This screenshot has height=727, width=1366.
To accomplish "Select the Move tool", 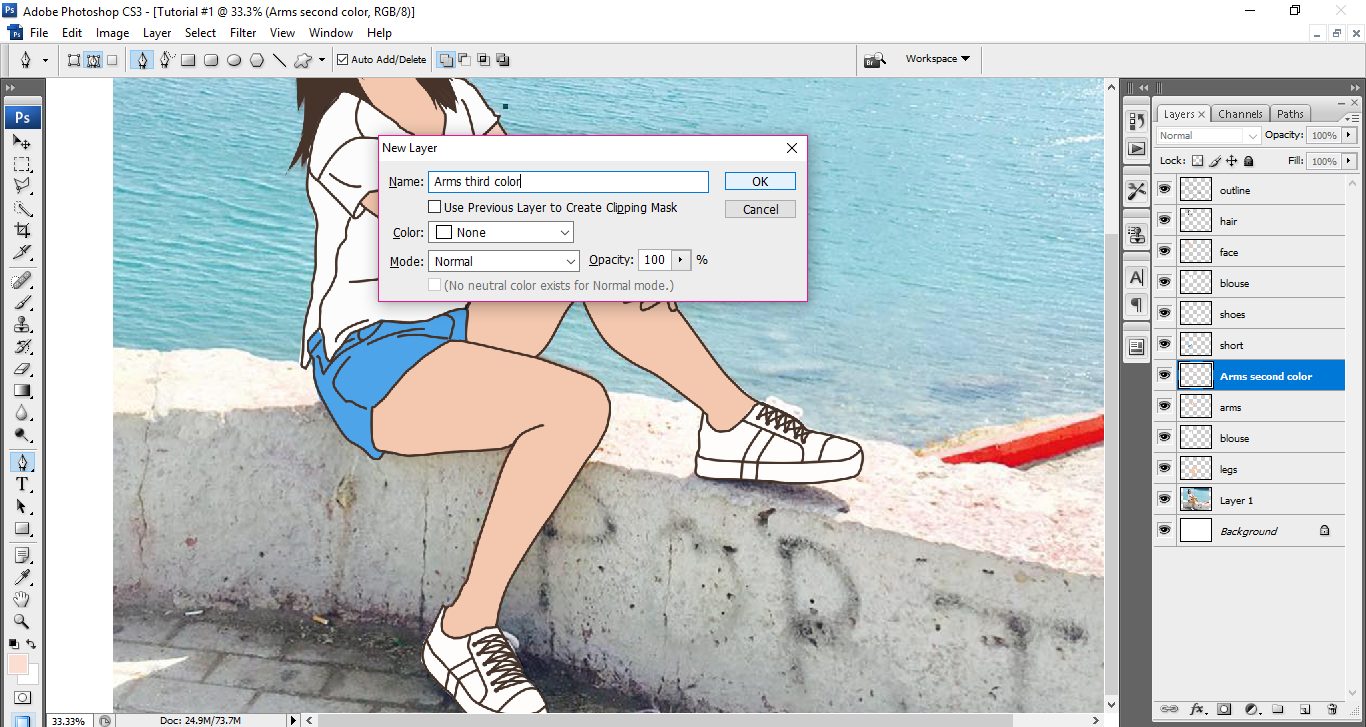I will [22, 142].
